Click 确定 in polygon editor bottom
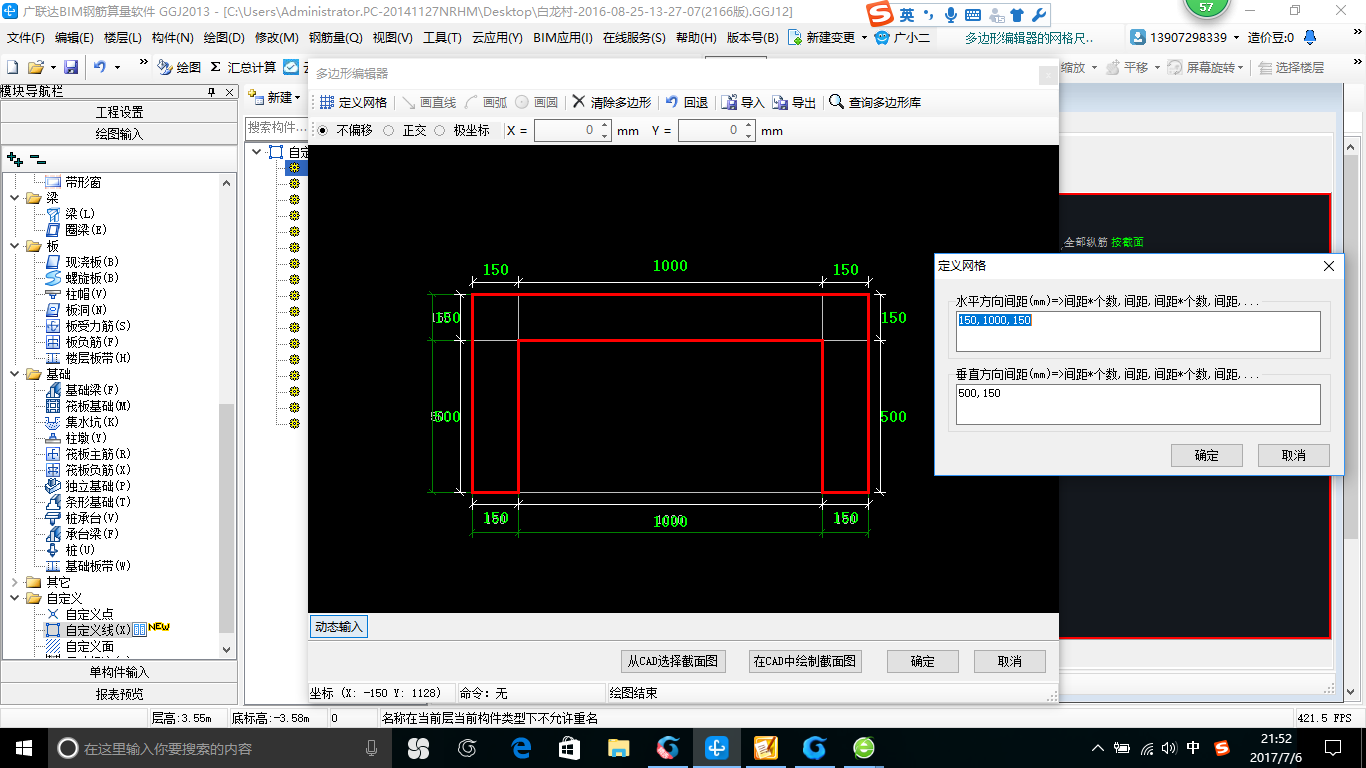 click(x=923, y=661)
